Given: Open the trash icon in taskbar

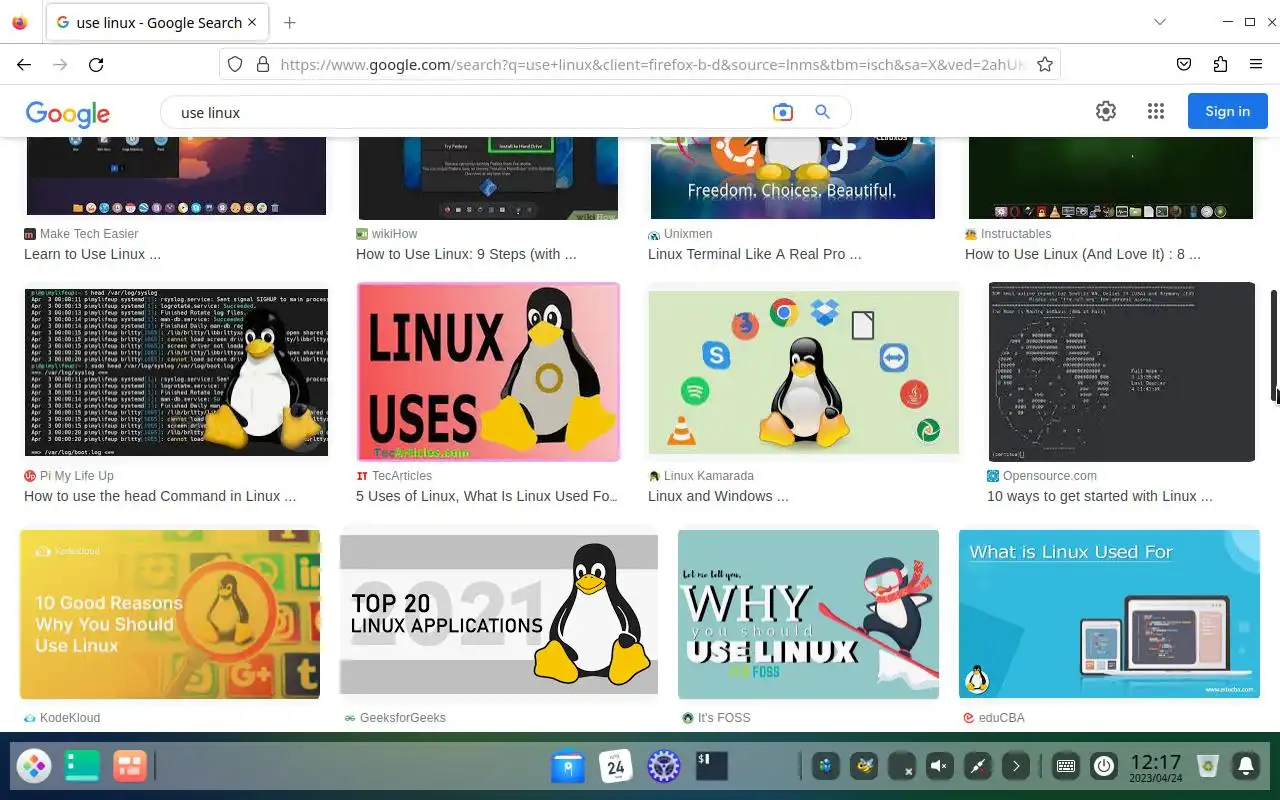Looking at the screenshot, I should point(1209,767).
